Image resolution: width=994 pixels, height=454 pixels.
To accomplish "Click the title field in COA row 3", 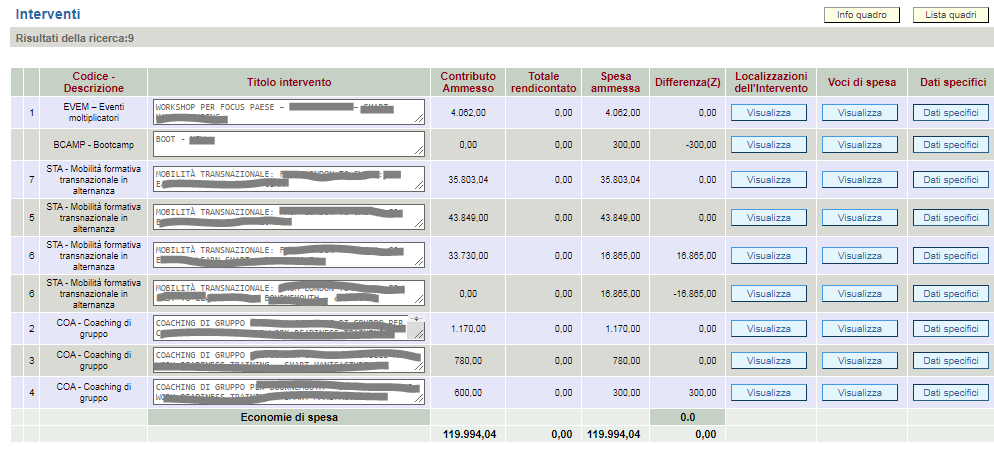I will 287,360.
